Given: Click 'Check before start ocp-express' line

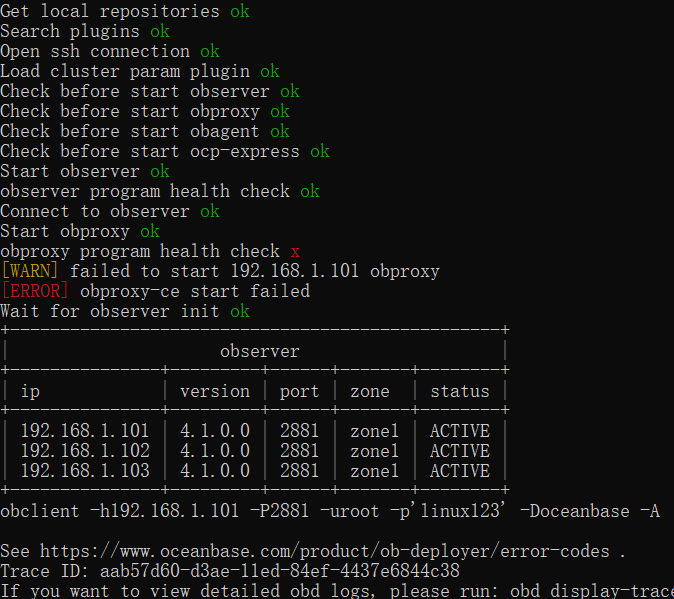Looking at the screenshot, I should 165,151.
